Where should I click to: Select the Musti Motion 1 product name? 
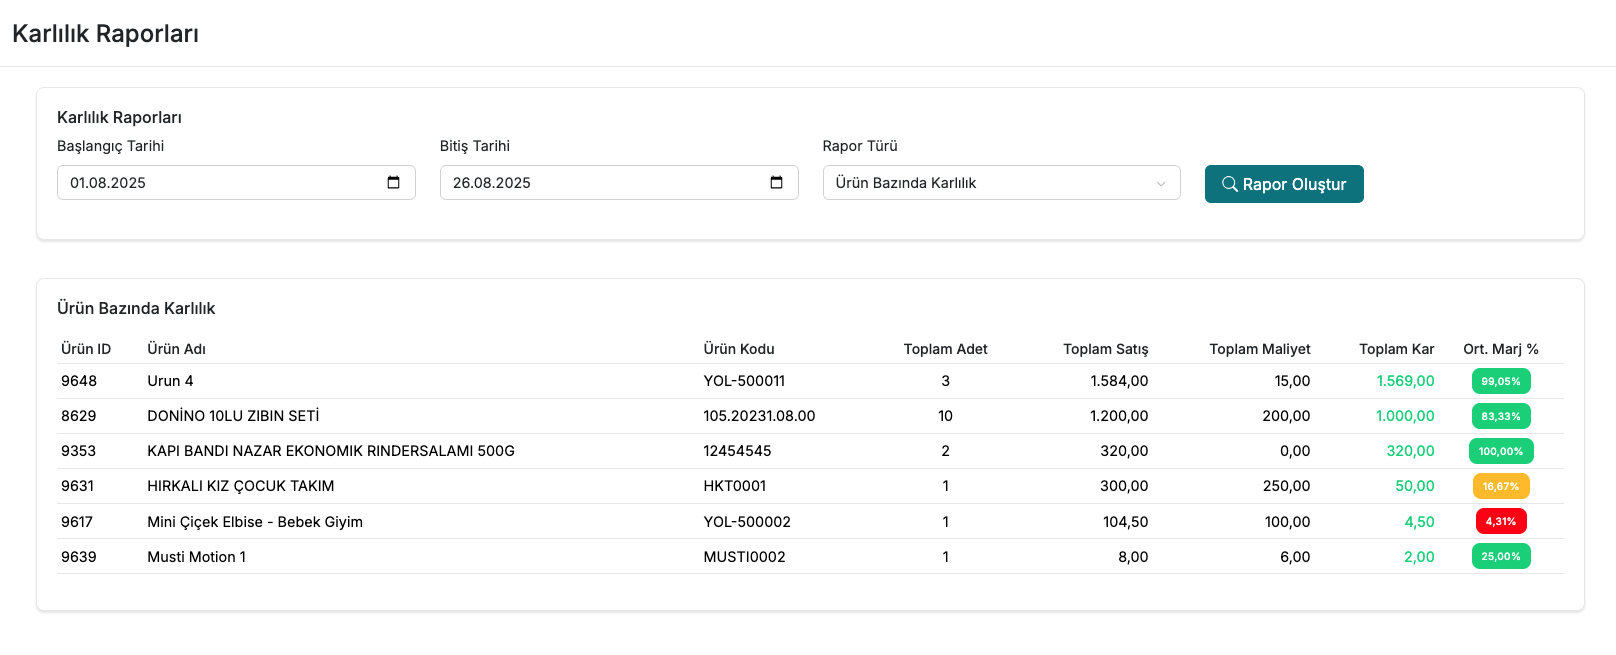click(196, 557)
